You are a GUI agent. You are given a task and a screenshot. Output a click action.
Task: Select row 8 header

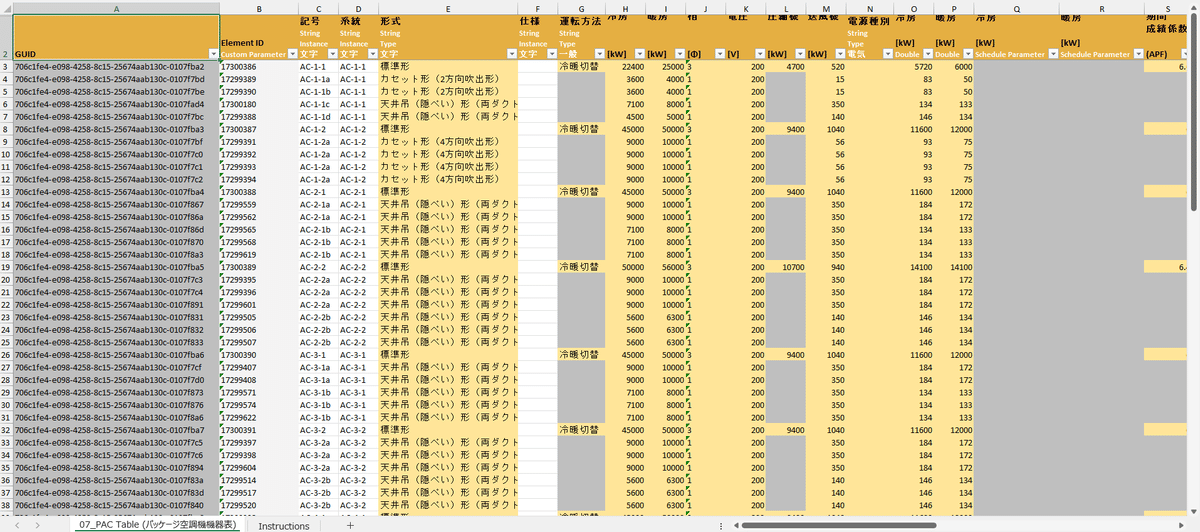(x=7, y=129)
